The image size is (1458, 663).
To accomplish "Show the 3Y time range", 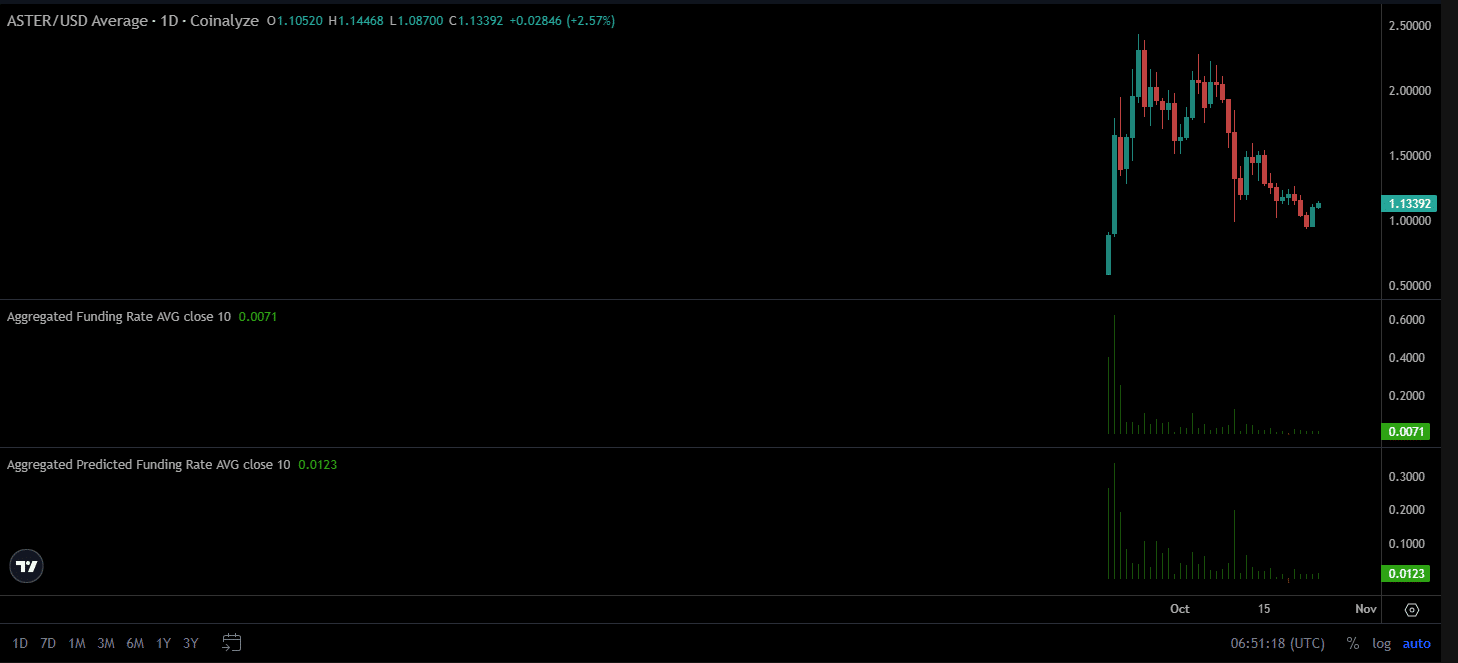I will pyautogui.click(x=191, y=643).
